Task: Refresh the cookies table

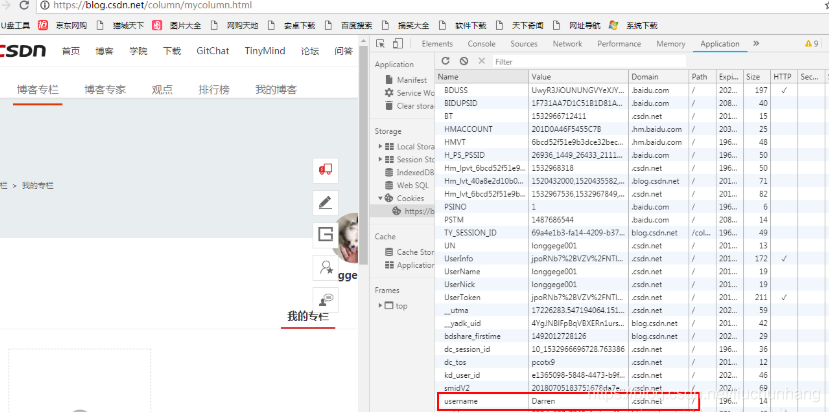Action: coord(446,61)
